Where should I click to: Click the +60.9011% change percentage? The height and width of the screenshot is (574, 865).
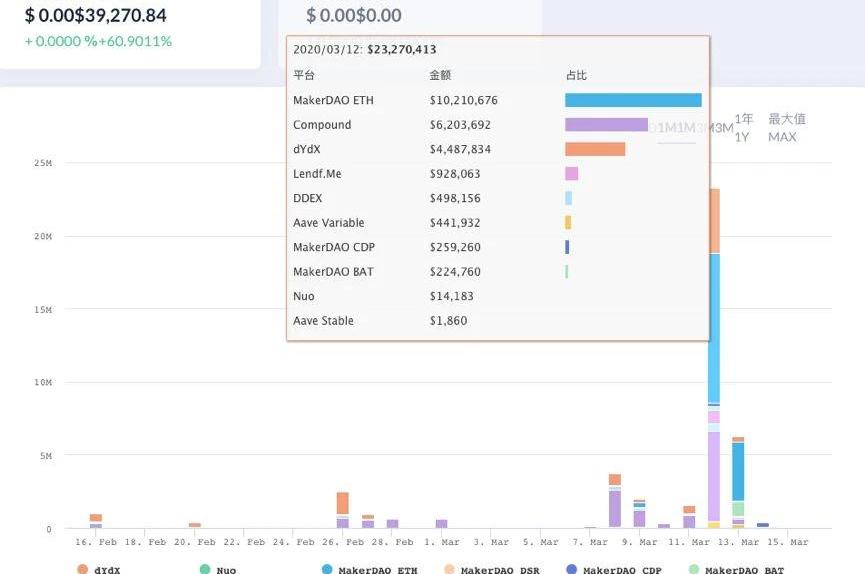pos(135,41)
